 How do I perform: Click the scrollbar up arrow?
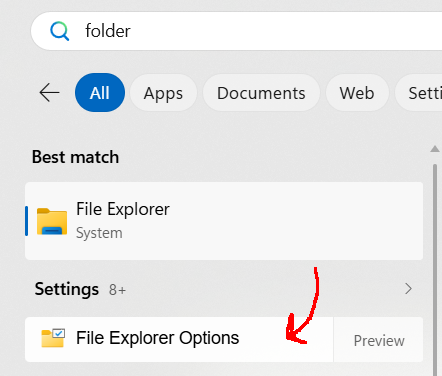435,149
